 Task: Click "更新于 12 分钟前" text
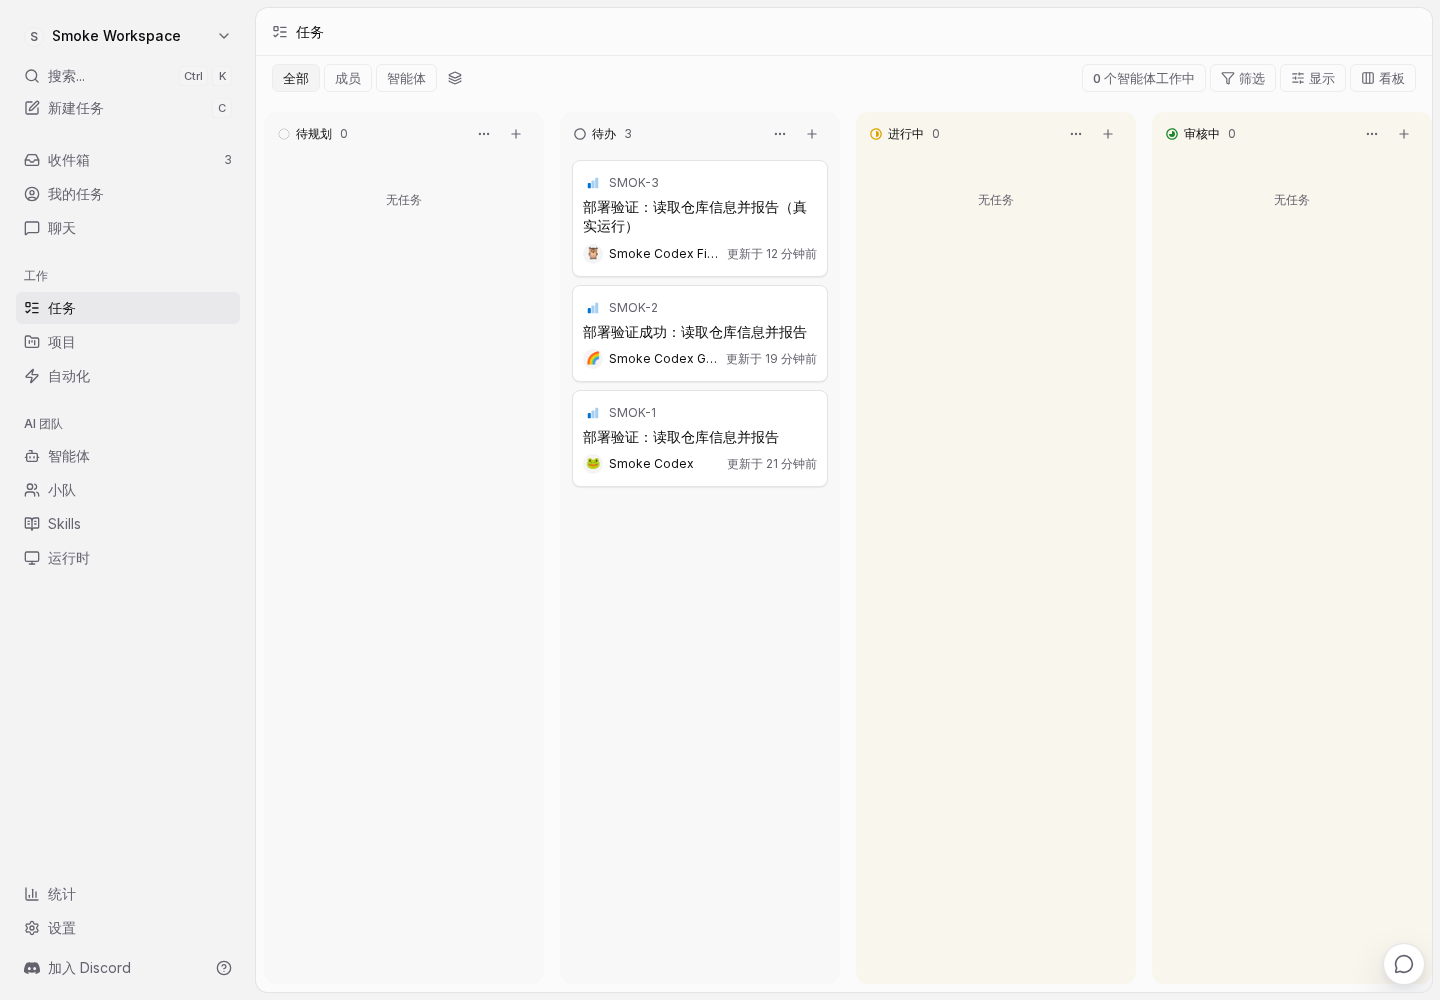tap(772, 254)
